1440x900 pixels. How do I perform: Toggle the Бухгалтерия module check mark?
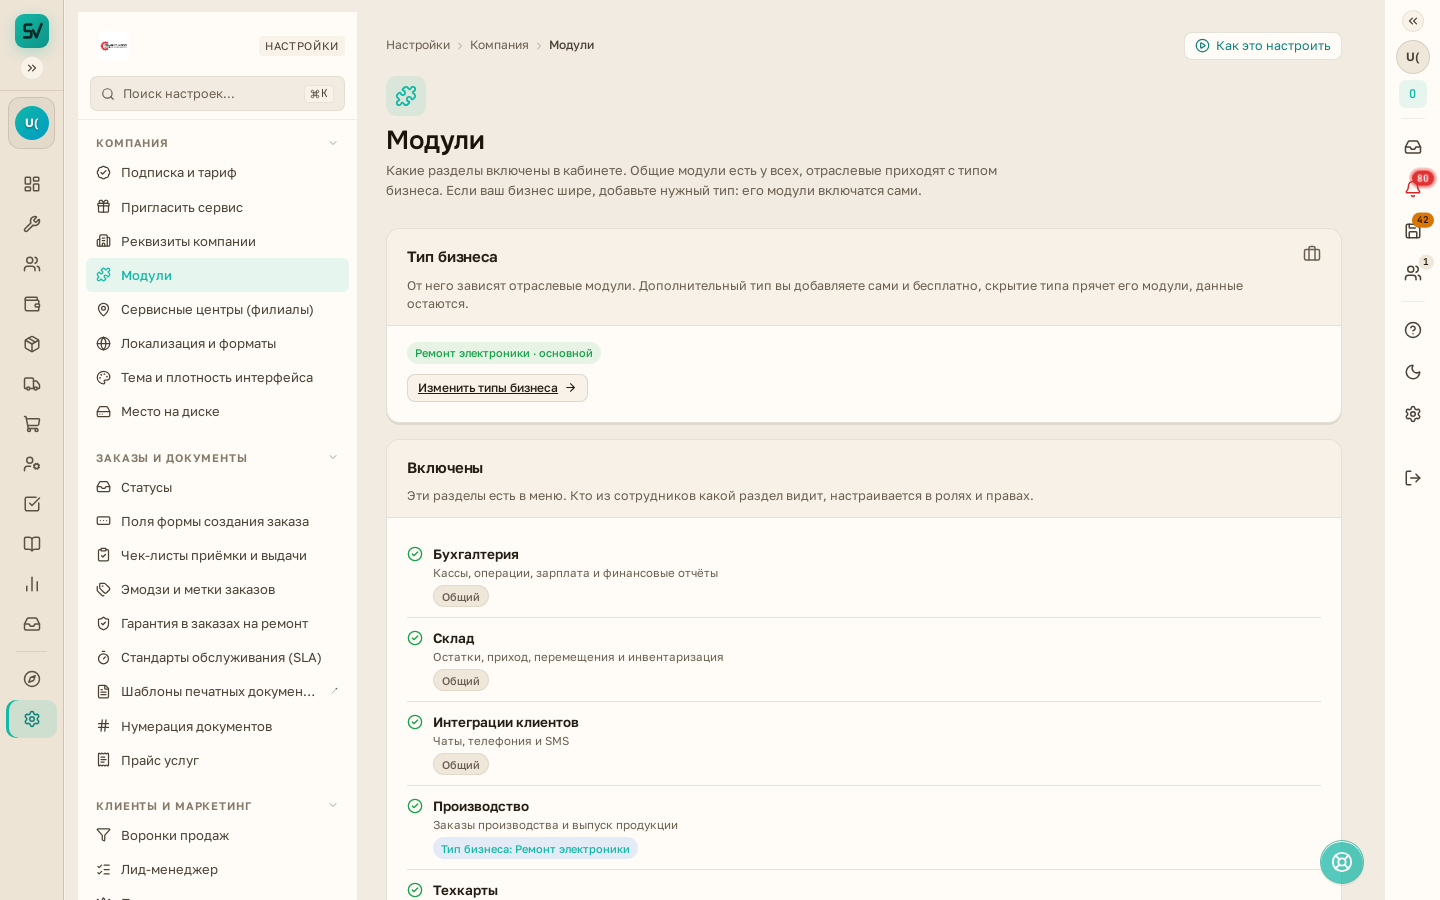[x=415, y=554]
